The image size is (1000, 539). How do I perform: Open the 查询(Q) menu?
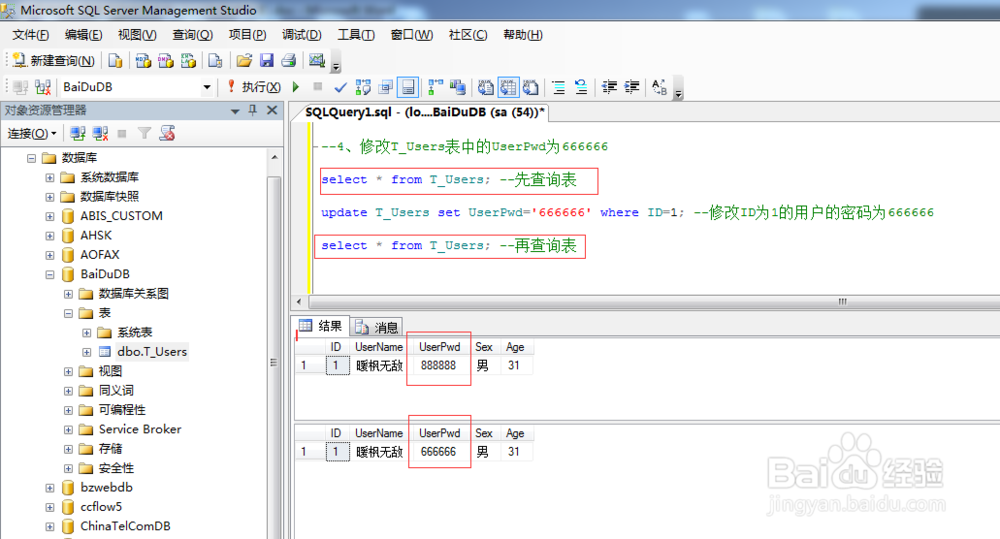click(192, 35)
